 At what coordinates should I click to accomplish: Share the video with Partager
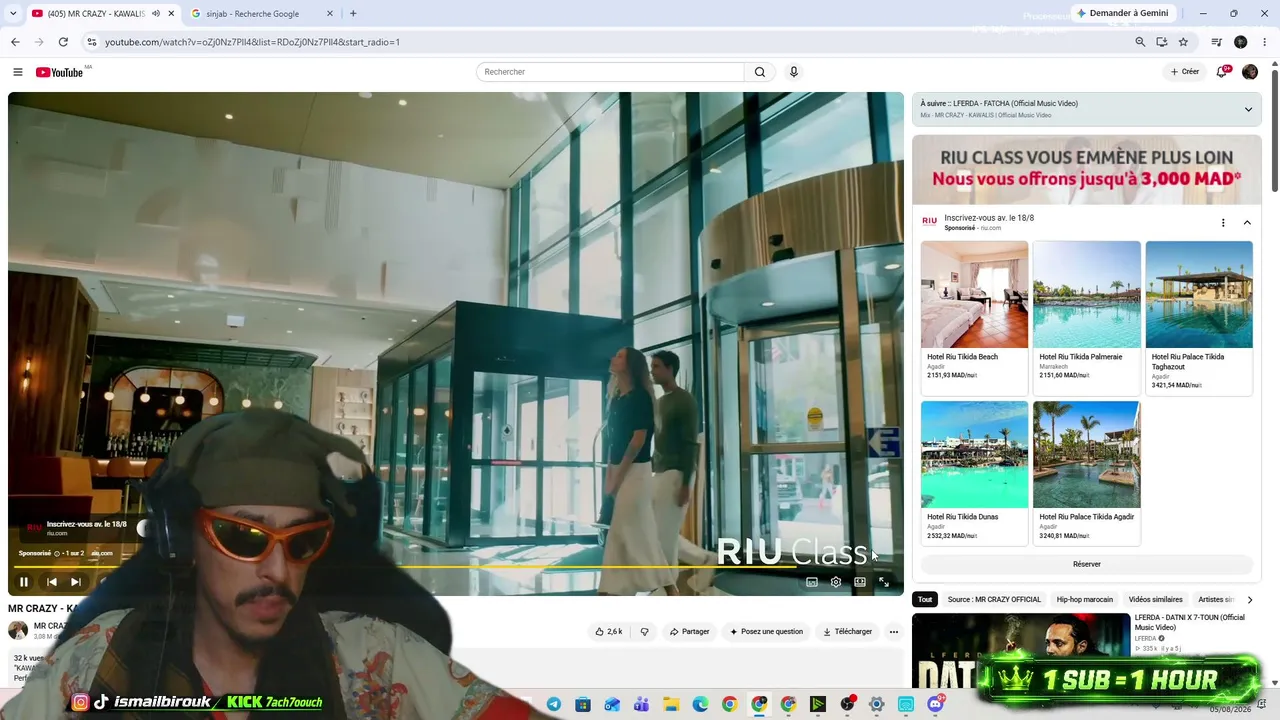click(690, 632)
